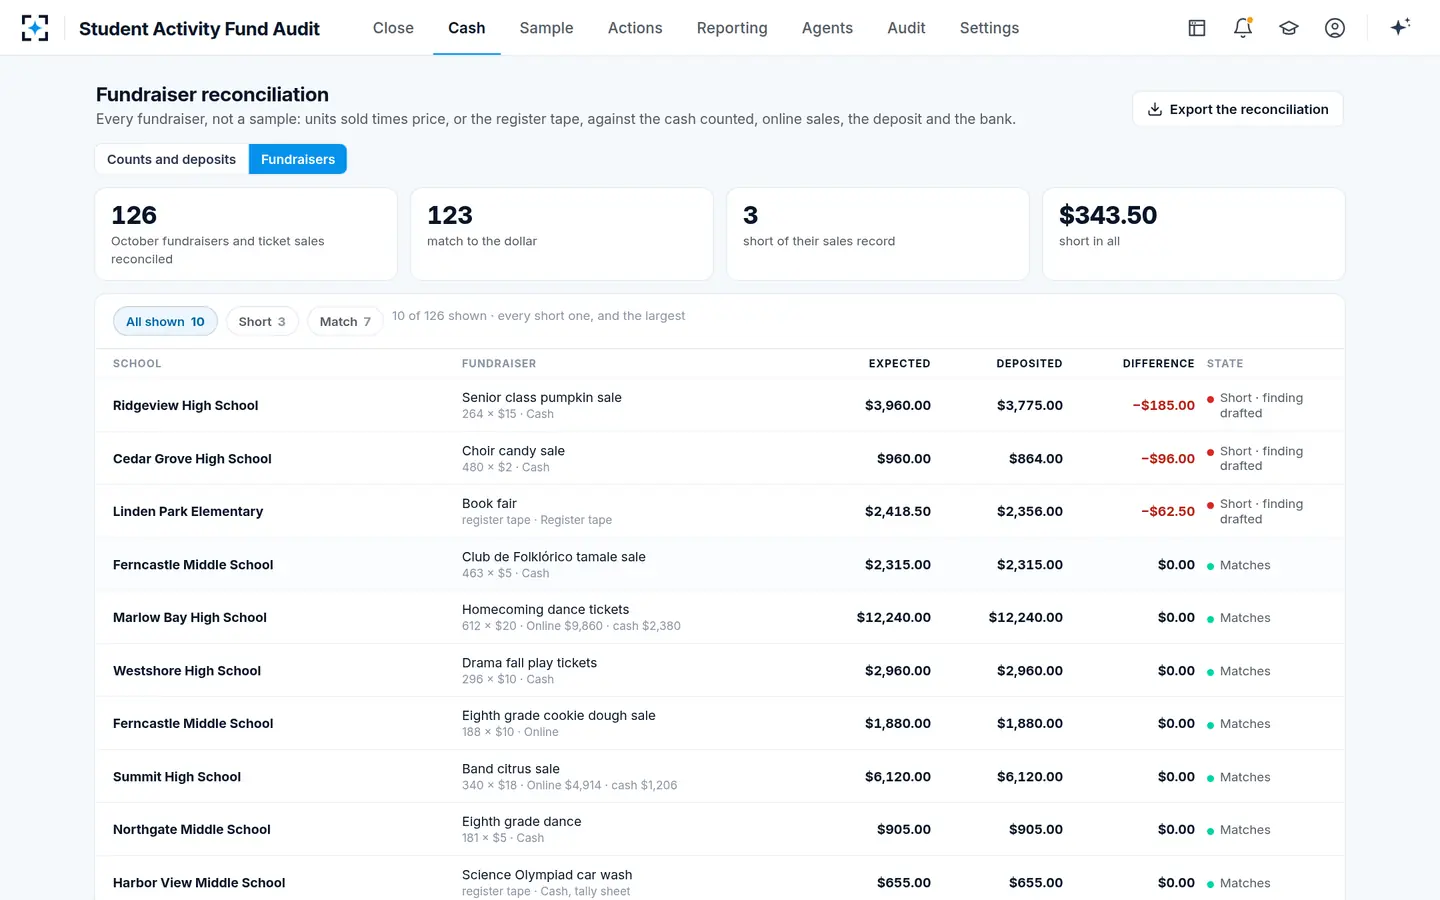Click the $12,240.00 expected amount

894,617
